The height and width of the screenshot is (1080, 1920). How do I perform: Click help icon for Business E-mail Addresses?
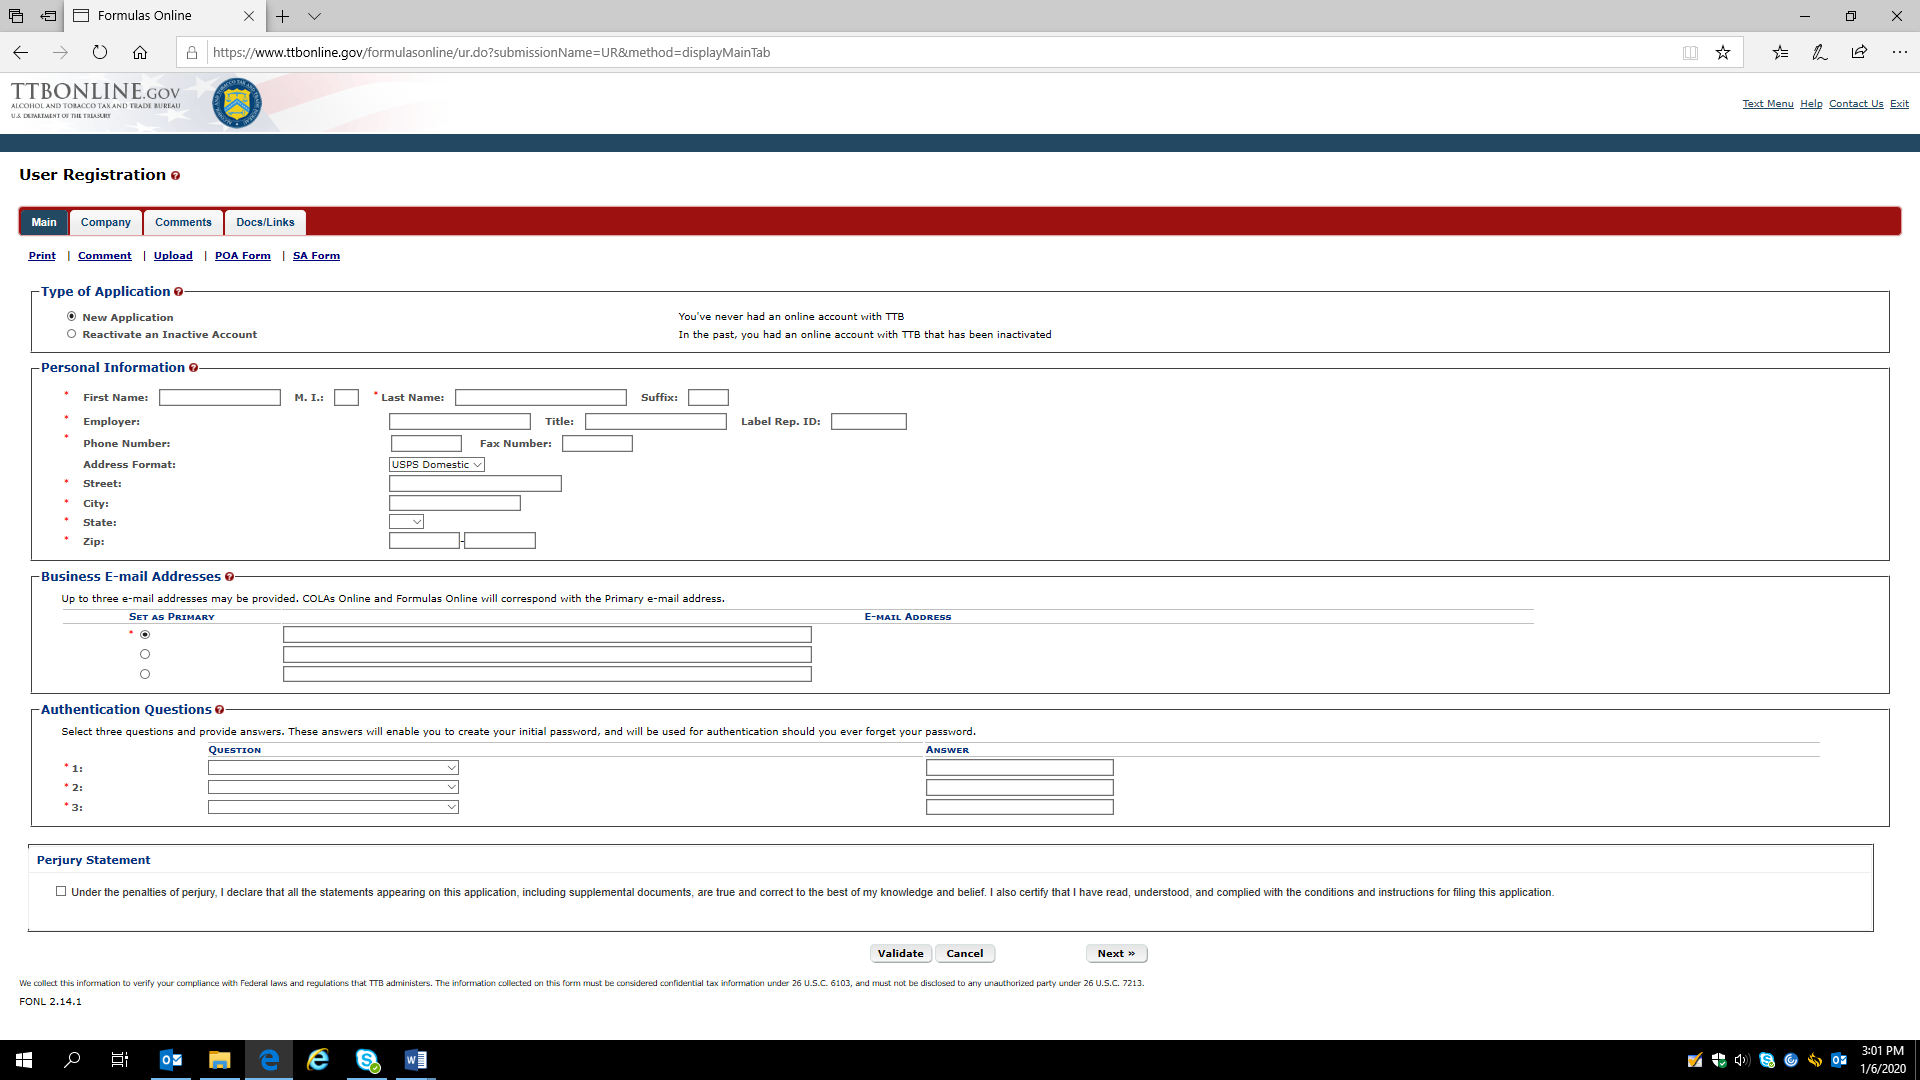(229, 577)
